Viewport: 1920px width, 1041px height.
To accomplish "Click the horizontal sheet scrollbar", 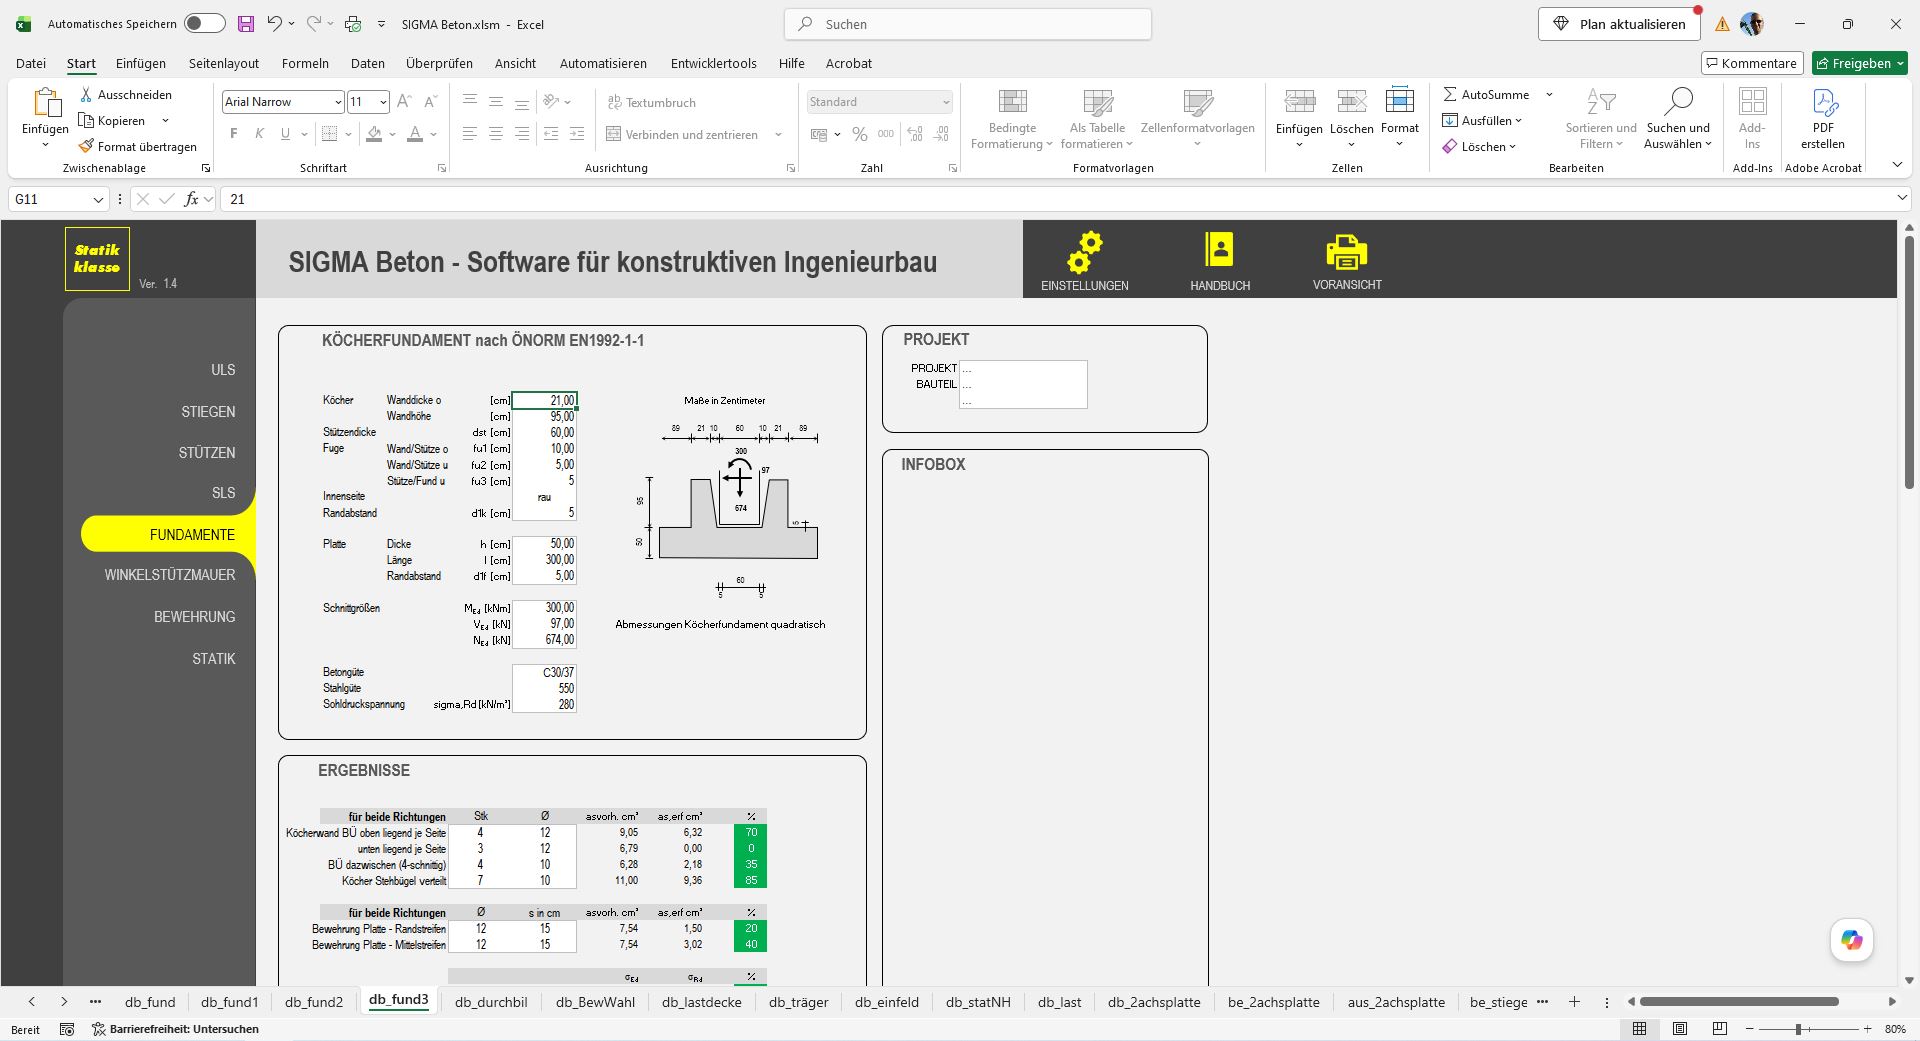I will click(1739, 1001).
